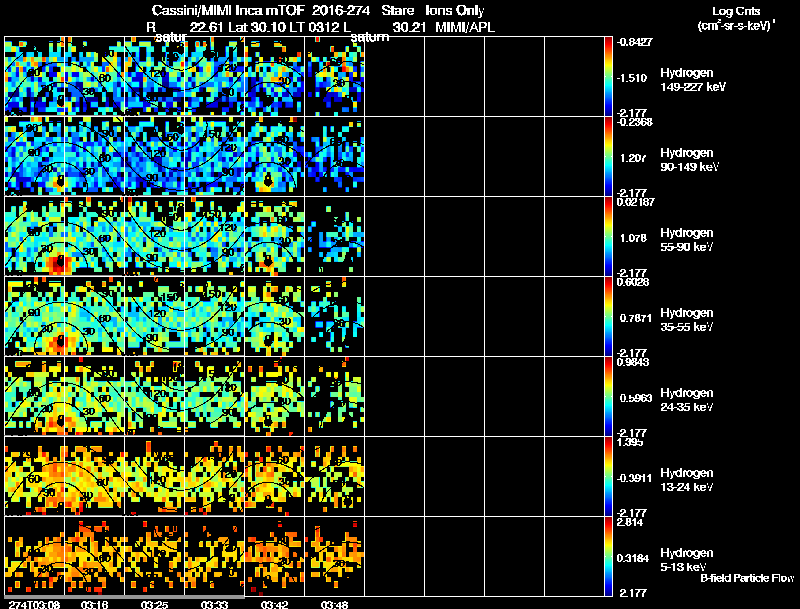Open the 5-13 keV panel at 274T03:08
The image size is (800, 609).
point(35,556)
